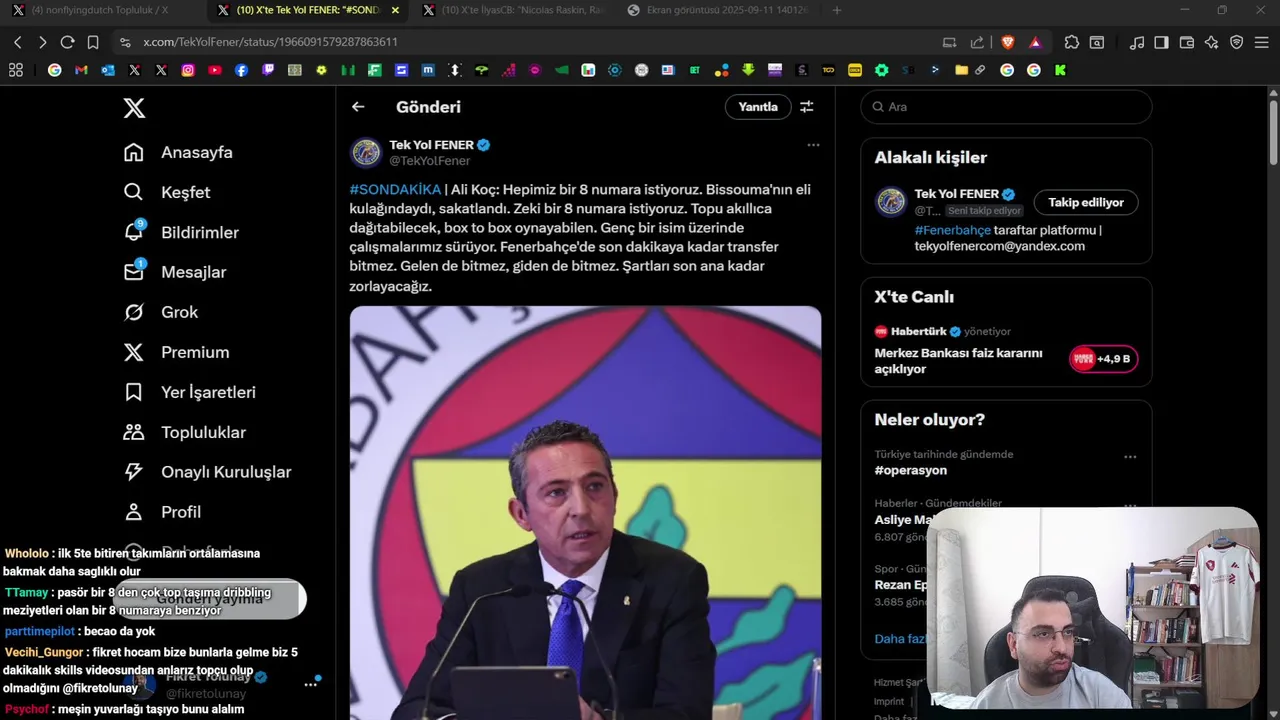The image size is (1280, 720).
Task: Open the Kick bookmark
Action: tap(1060, 70)
